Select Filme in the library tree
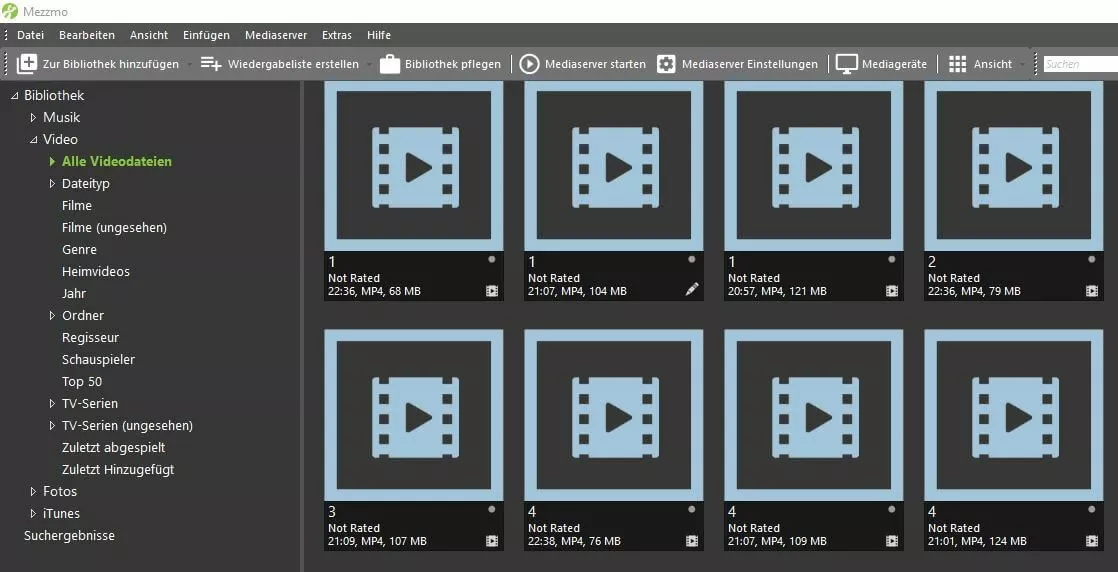The height and width of the screenshot is (572, 1118). 77,205
